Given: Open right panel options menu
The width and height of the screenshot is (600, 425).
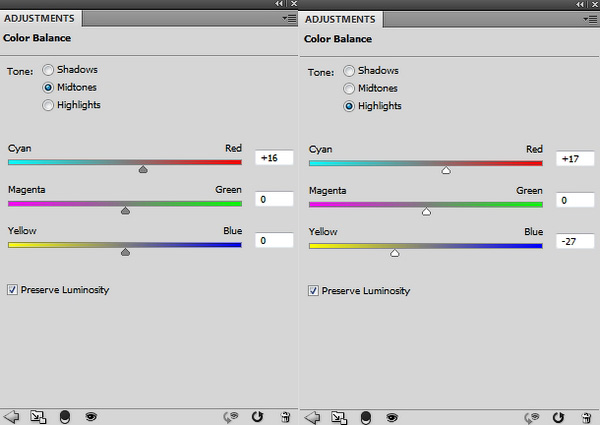Looking at the screenshot, I should tap(590, 19).
